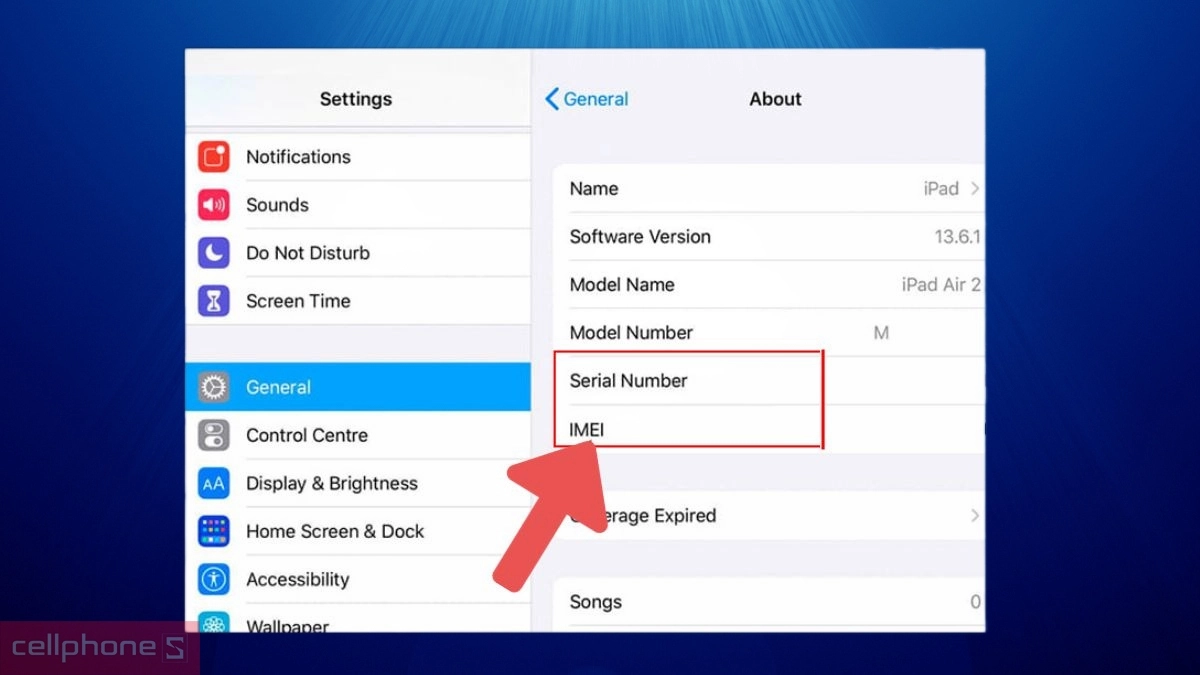Expand the Name row chevron
The width and height of the screenshot is (1200, 675).
[x=974, y=188]
